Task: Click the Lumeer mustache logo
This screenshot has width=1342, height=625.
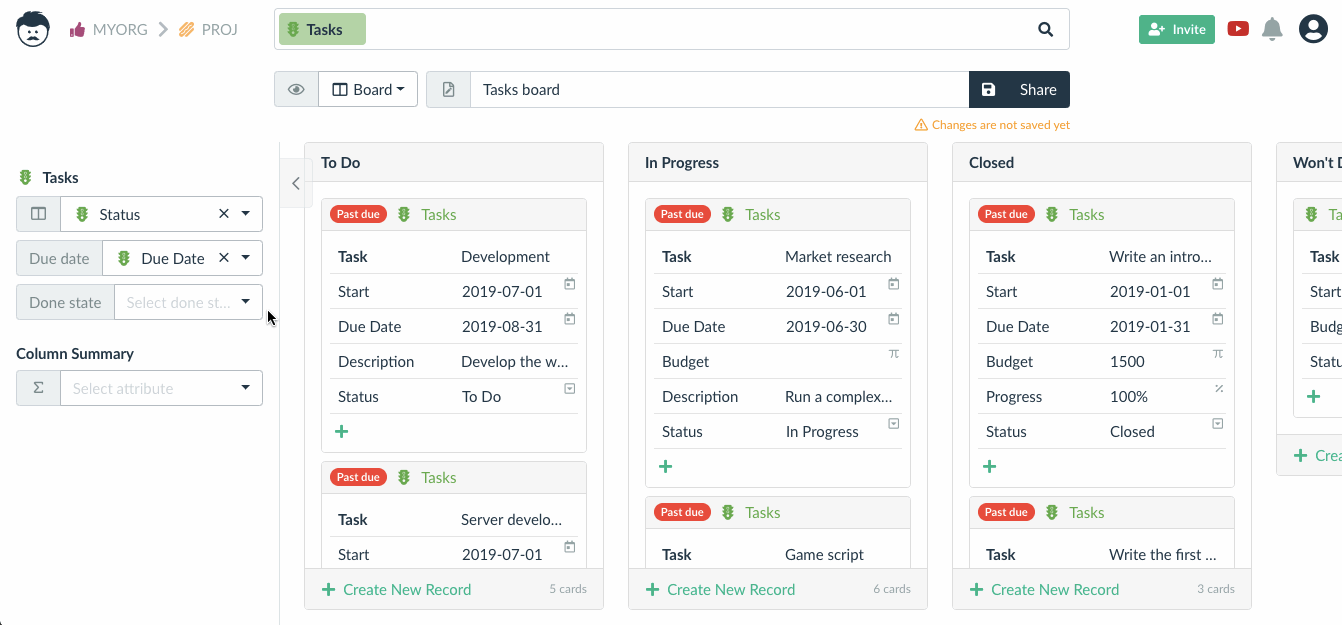Action: pos(33,29)
